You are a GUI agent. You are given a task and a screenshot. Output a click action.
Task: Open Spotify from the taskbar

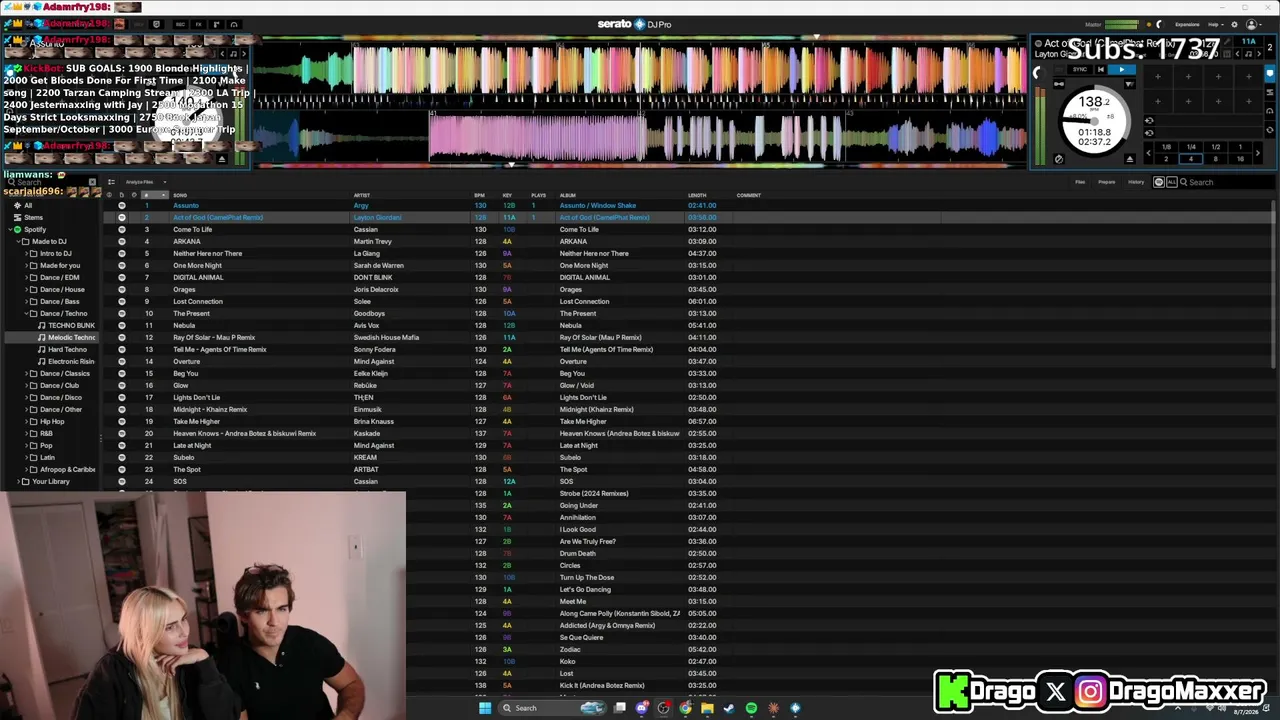pyautogui.click(x=751, y=708)
